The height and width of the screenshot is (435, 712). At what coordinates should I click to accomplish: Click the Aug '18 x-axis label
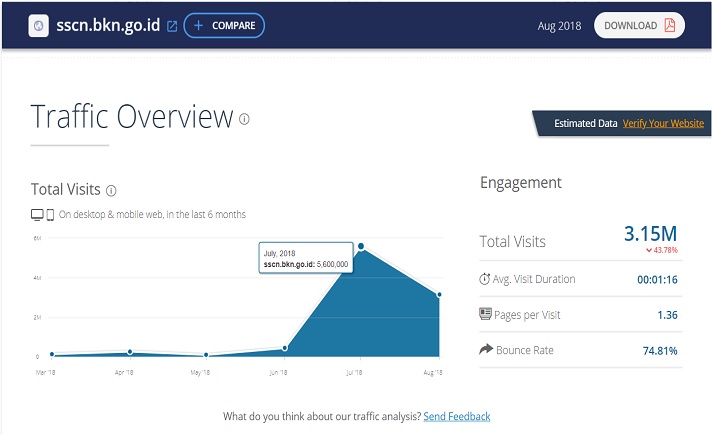coord(433,372)
